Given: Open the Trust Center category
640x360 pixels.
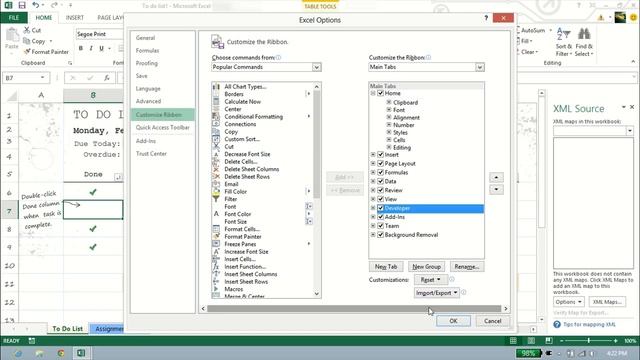Looking at the screenshot, I should coord(151,154).
